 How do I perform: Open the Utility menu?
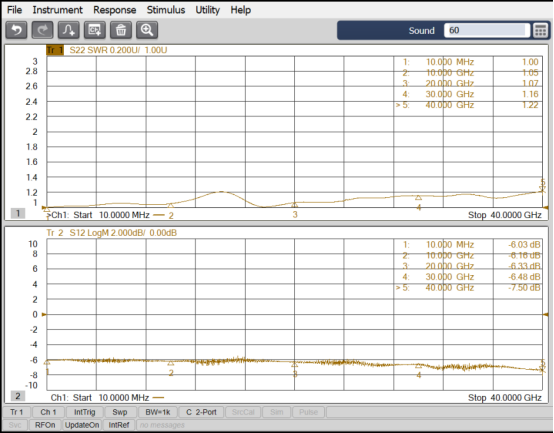tap(208, 10)
